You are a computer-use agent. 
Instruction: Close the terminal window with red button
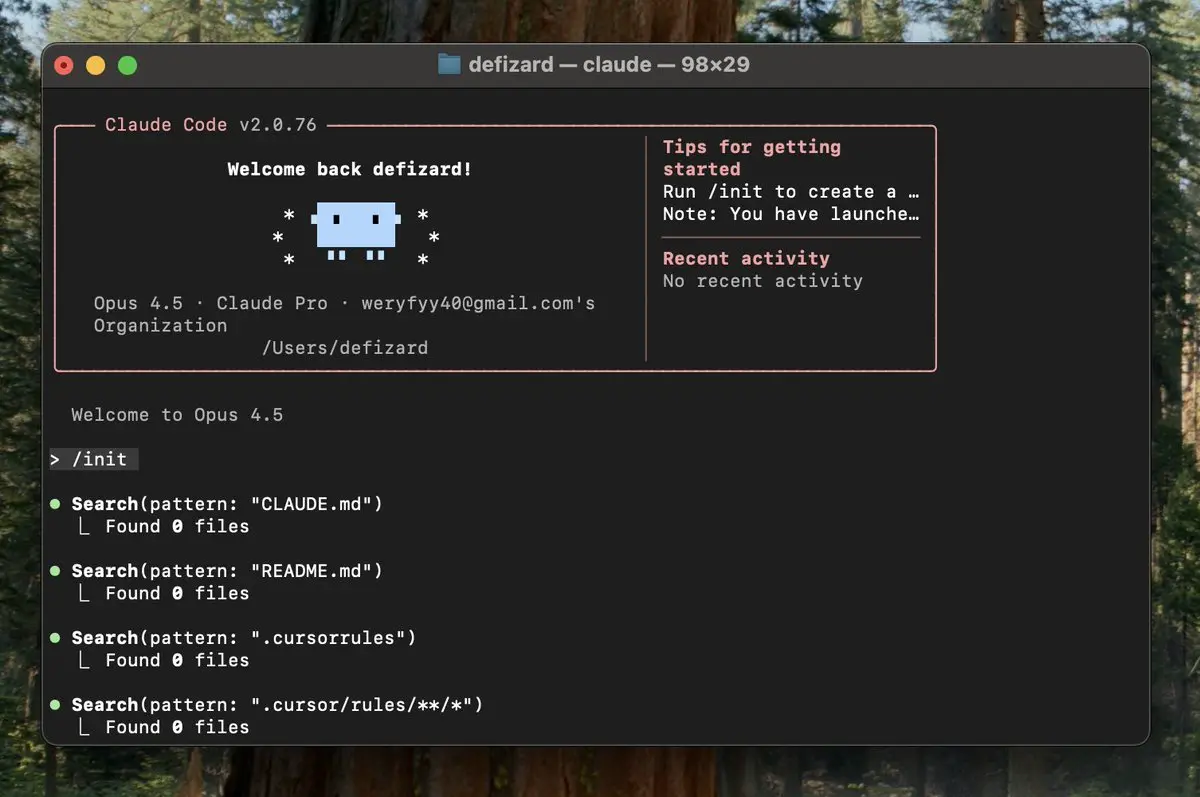point(64,66)
